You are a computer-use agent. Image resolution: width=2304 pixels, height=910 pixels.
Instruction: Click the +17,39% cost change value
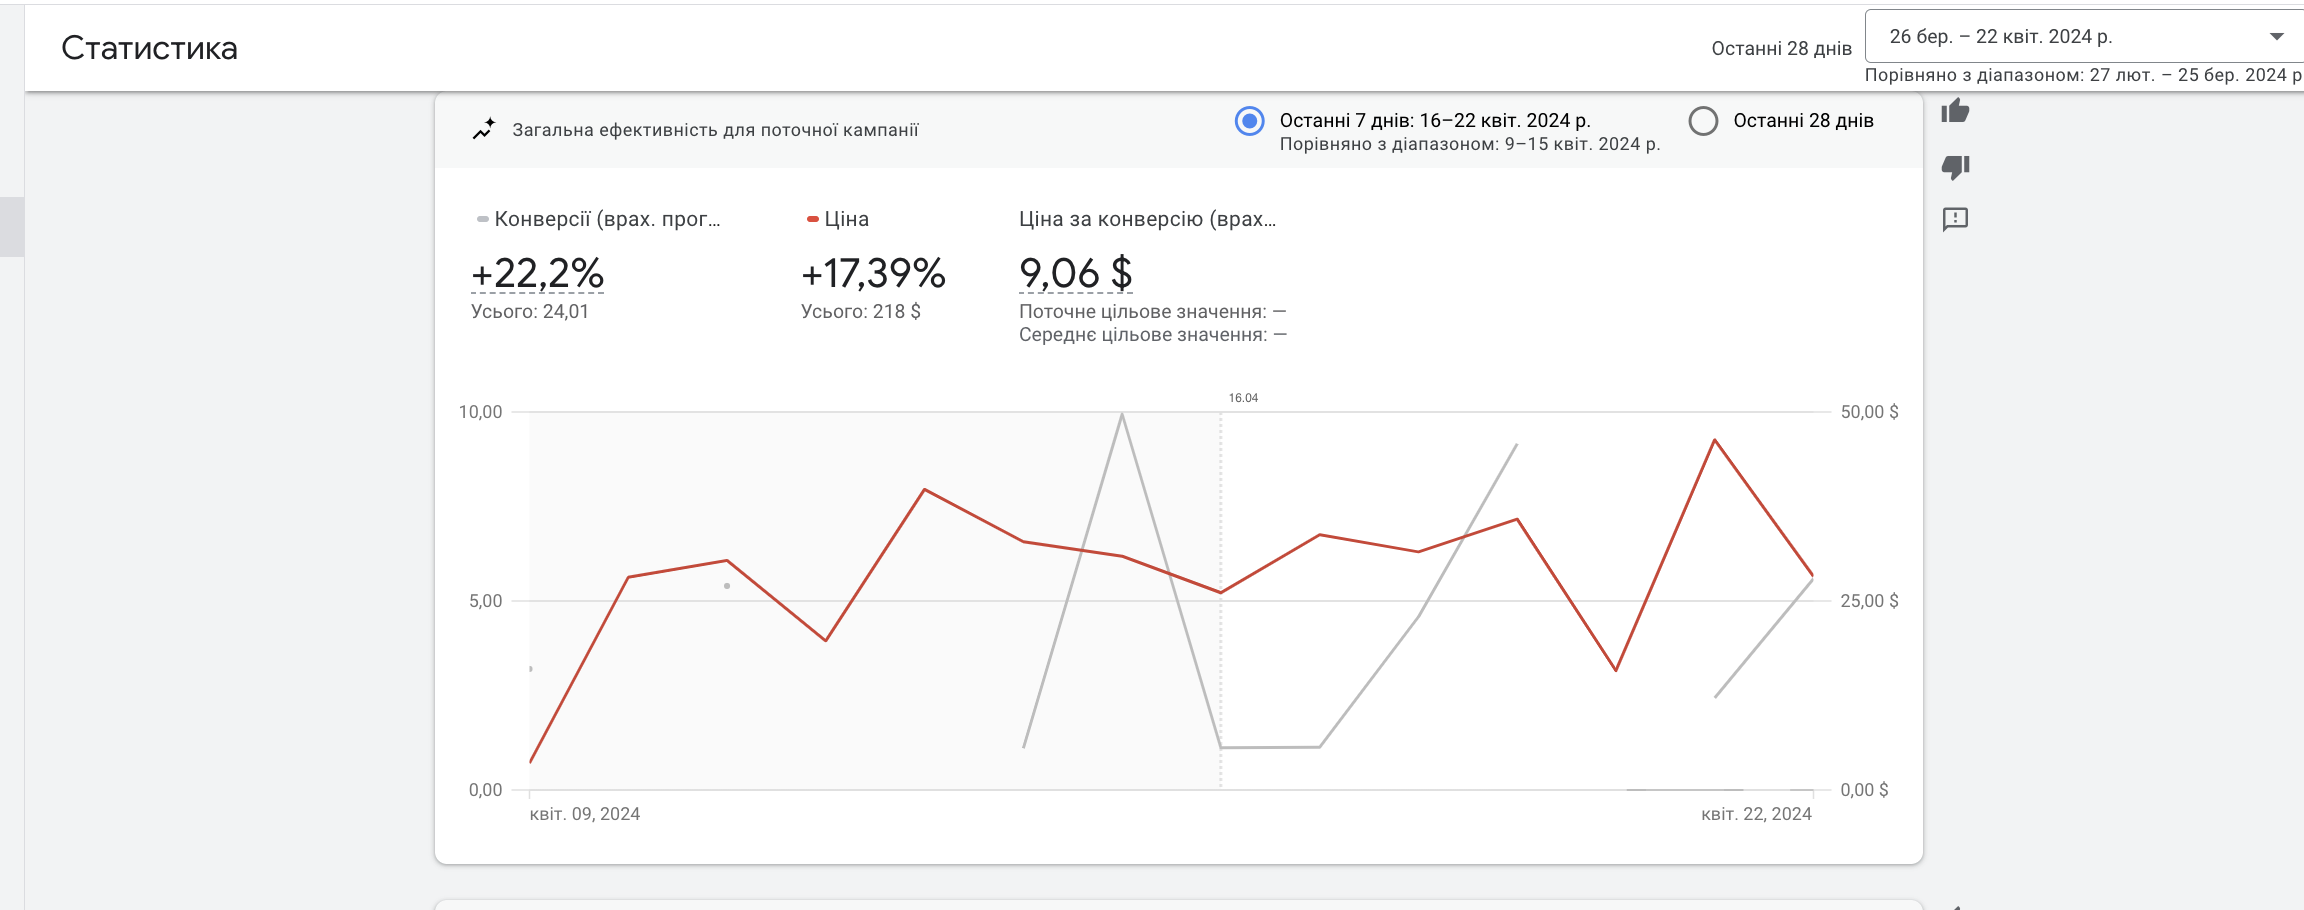pyautogui.click(x=873, y=273)
